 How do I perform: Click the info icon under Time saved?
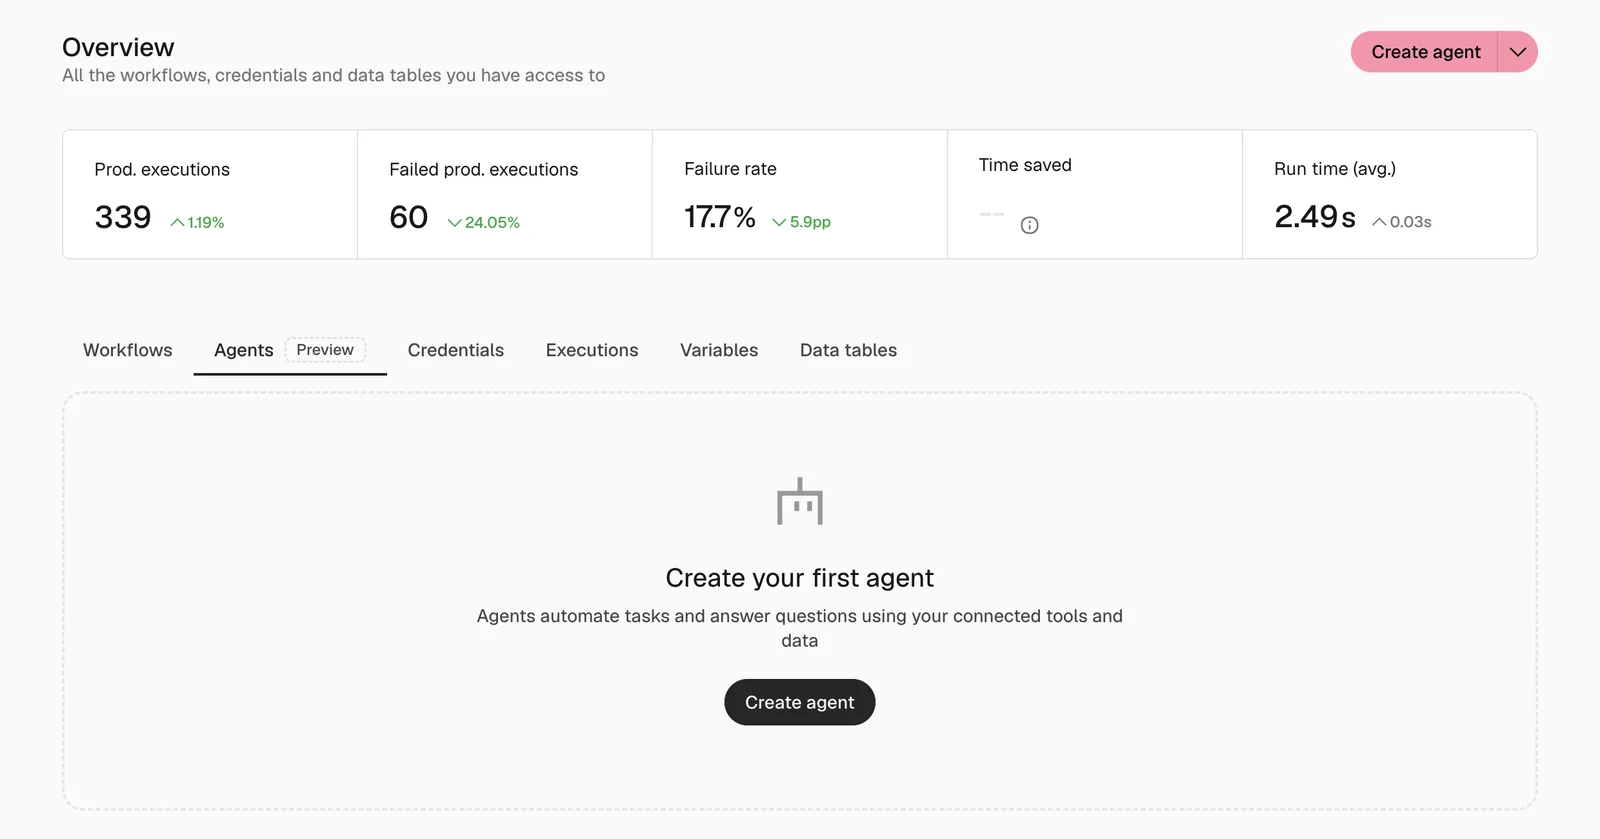coord(1029,225)
